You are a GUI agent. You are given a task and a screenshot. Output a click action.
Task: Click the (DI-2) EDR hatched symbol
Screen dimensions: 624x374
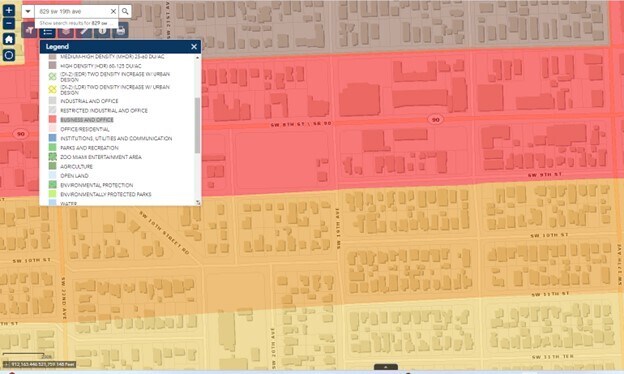(x=52, y=76)
